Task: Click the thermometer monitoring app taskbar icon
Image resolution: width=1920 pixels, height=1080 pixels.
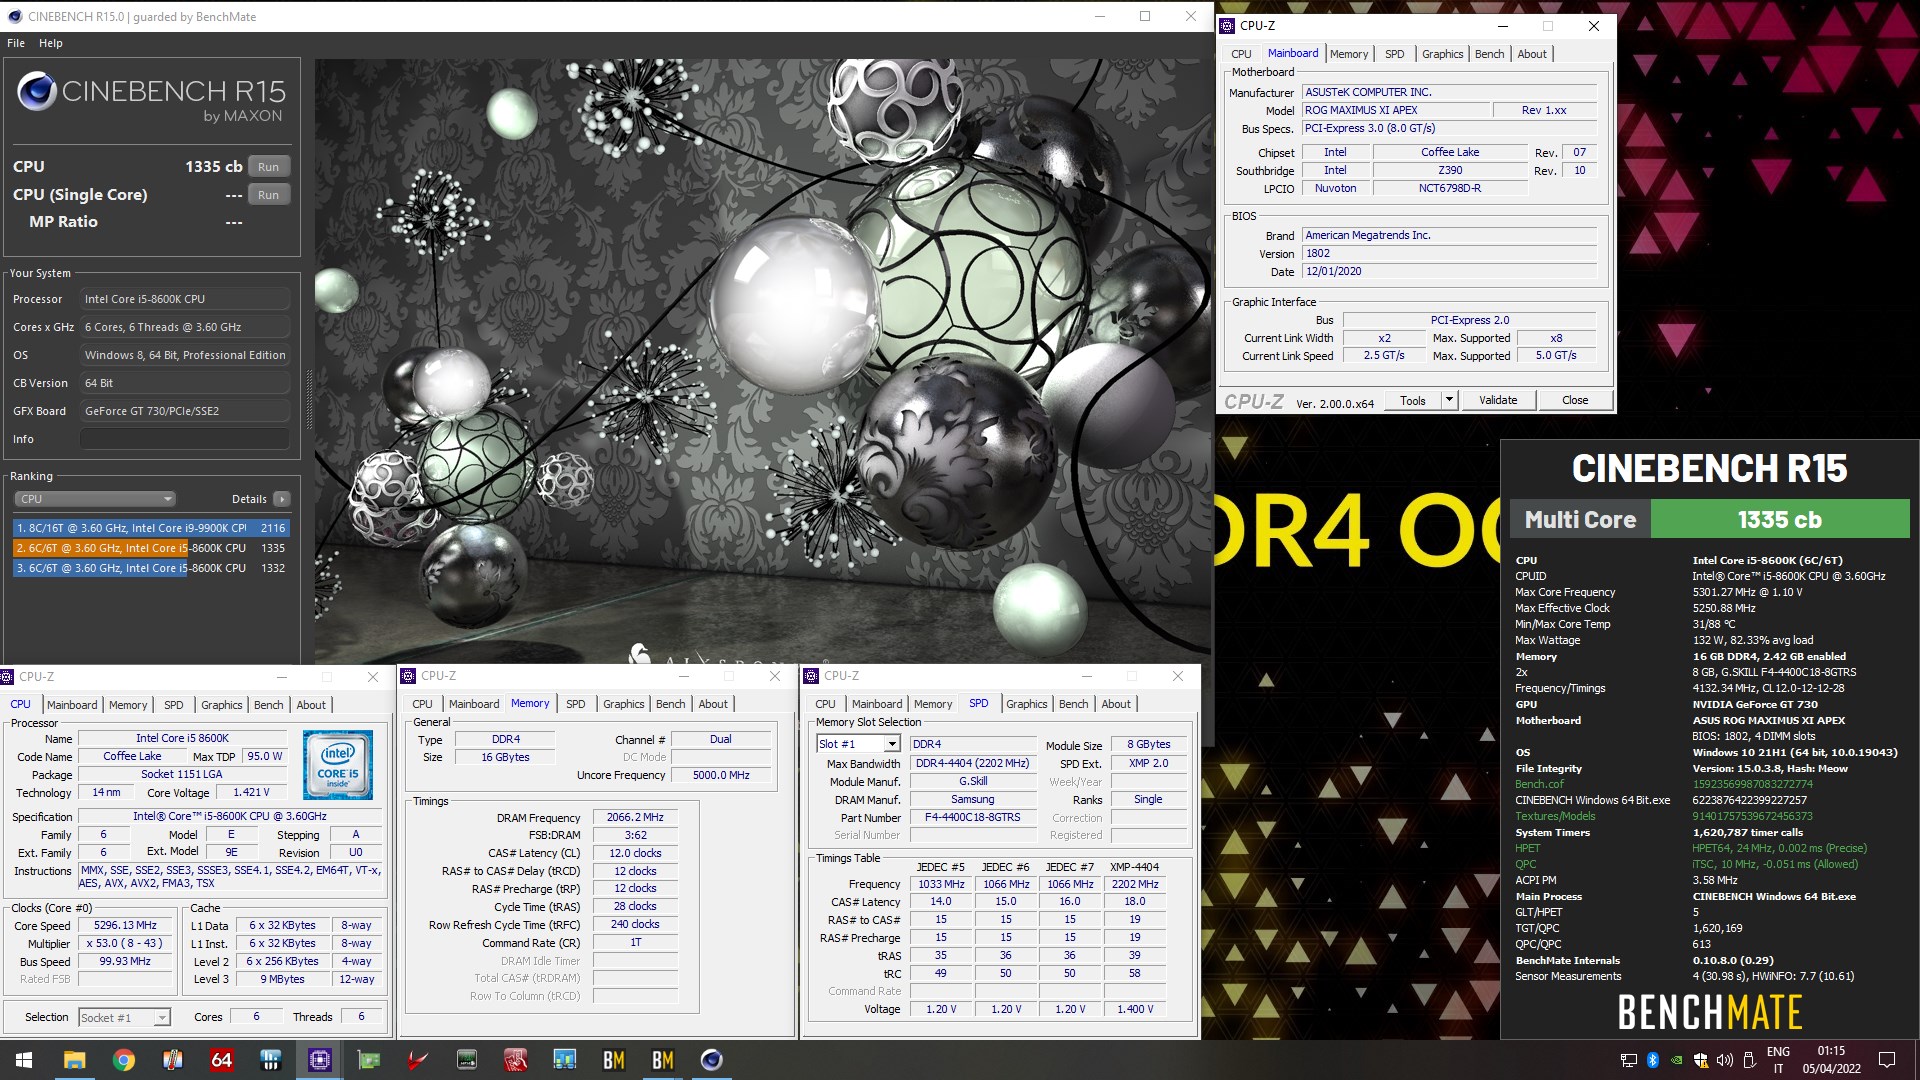Action: pos(172,1060)
